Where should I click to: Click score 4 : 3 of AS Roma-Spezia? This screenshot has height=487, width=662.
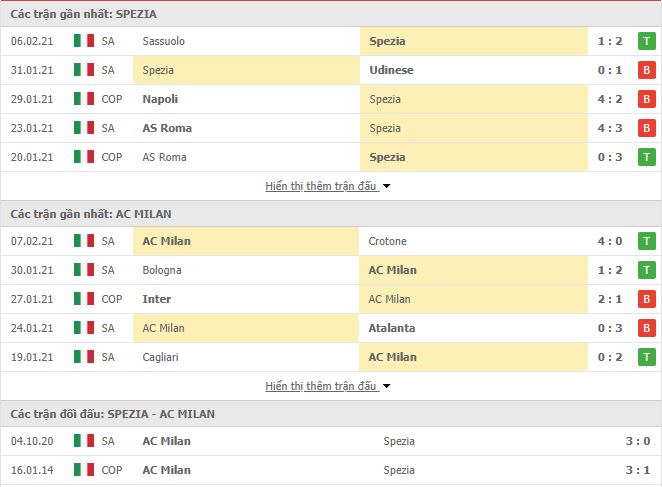610,128
